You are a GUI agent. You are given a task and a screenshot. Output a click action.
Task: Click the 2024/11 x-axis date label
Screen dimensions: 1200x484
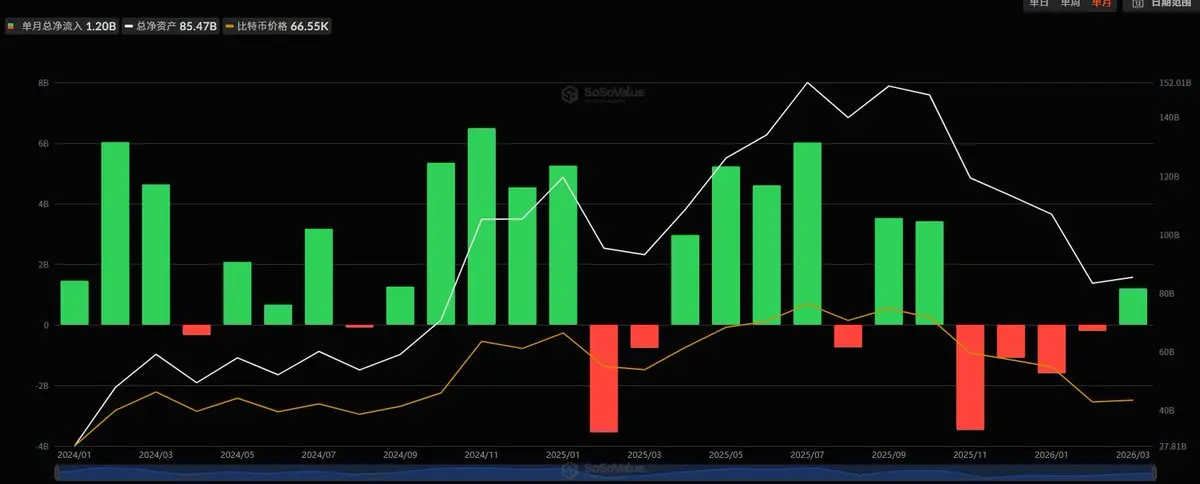pyautogui.click(x=482, y=455)
